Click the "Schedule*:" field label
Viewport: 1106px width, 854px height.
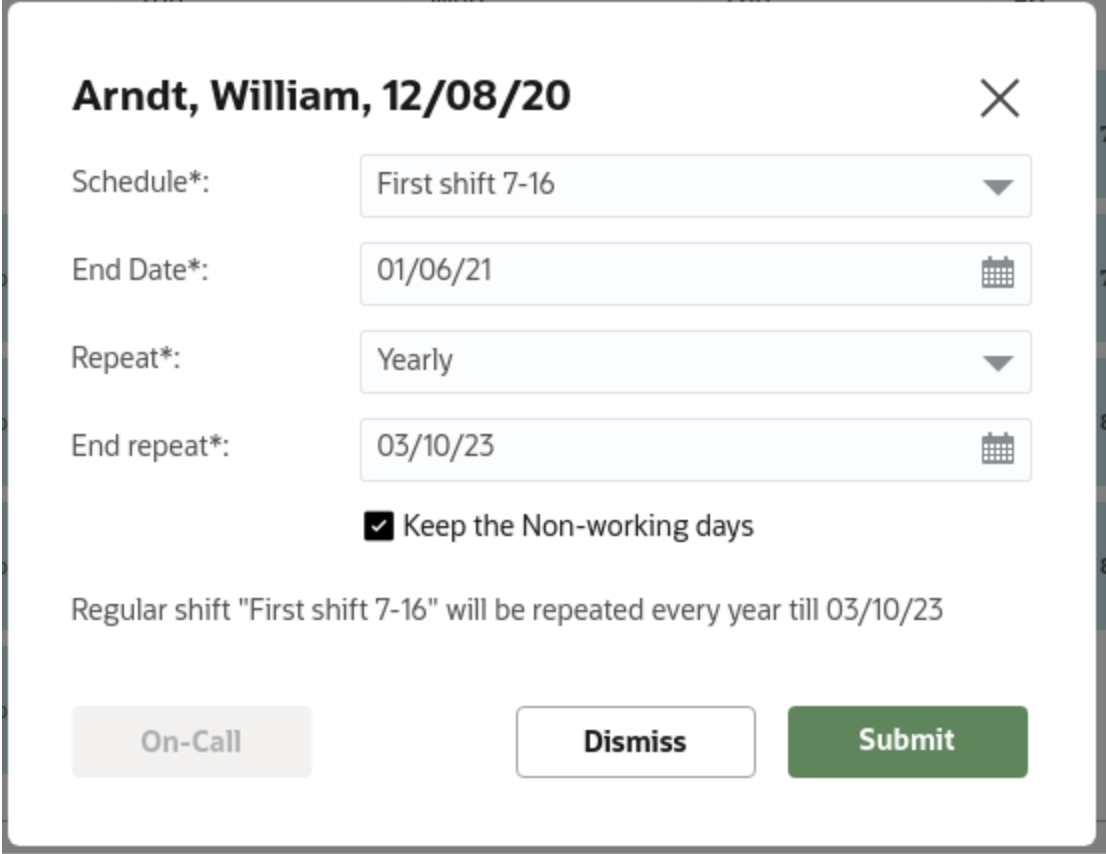141,183
